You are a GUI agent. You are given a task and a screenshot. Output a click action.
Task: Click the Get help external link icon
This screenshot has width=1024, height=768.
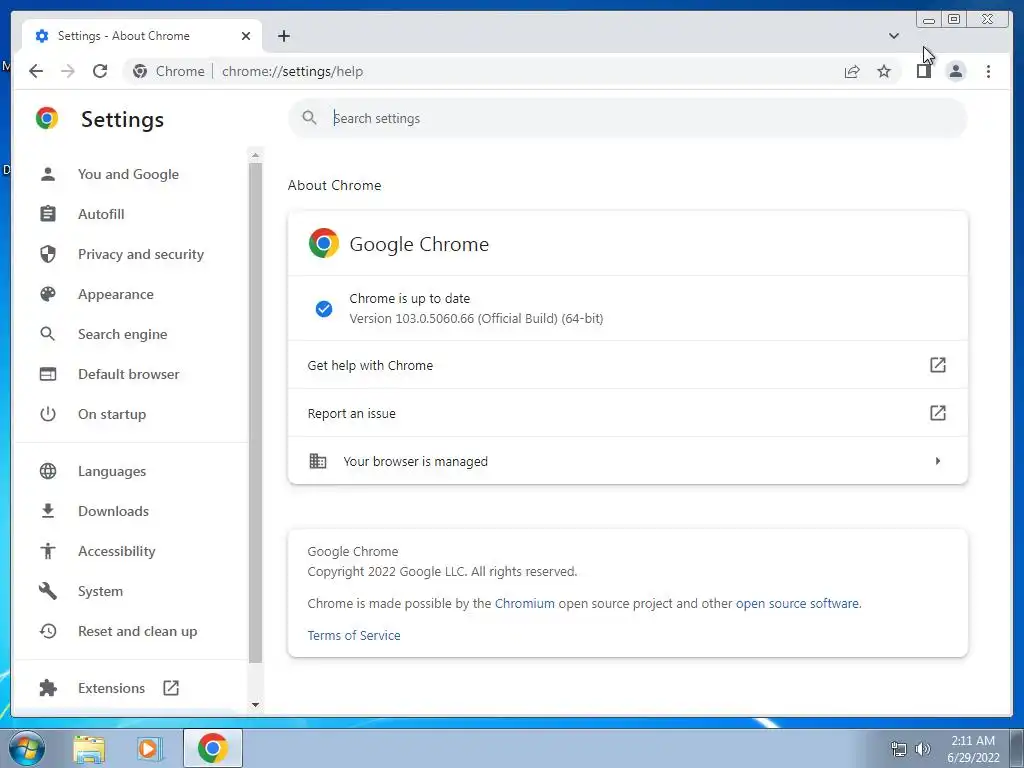pyautogui.click(x=938, y=365)
